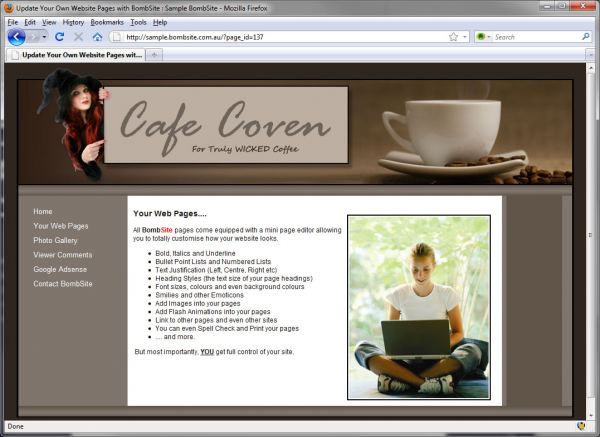Click 'Bullet Point Lists and Numbered Lists' bullet
This screenshot has width=600, height=437.
pyautogui.click(x=213, y=262)
